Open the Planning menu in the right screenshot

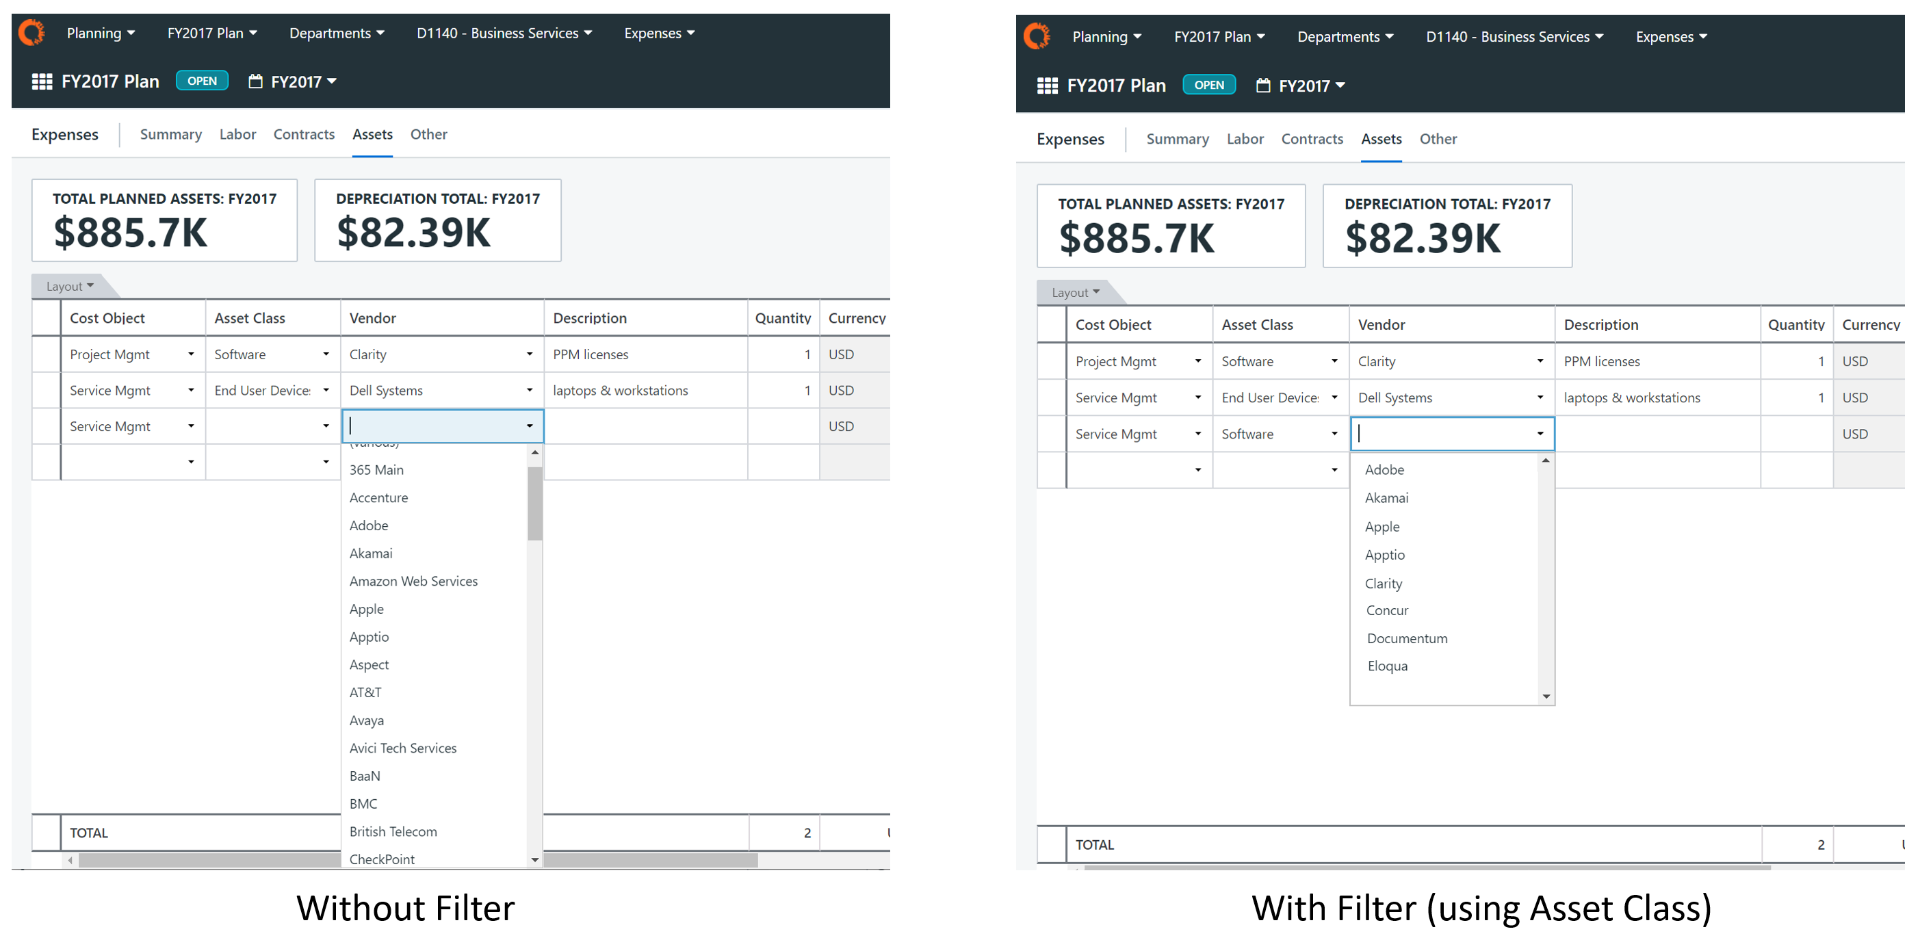point(1107,37)
